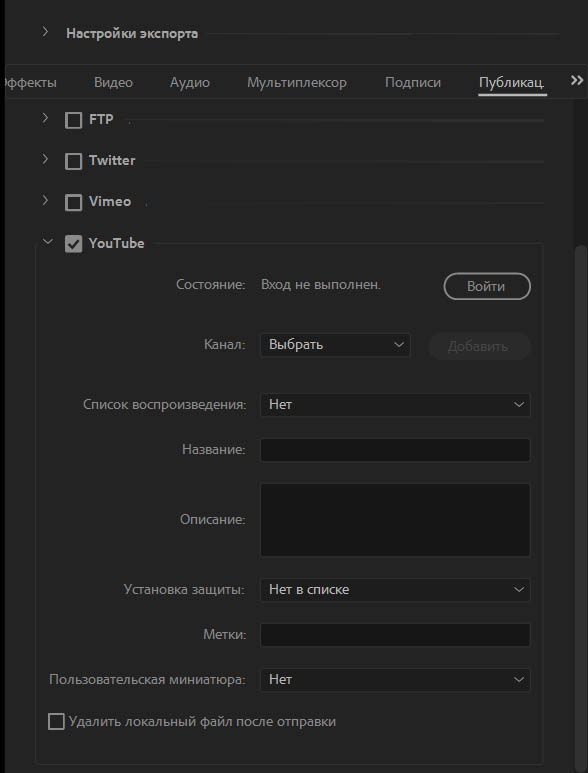The image size is (588, 773).
Task: Enable the Vimeo checkbox
Action: [x=73, y=202]
